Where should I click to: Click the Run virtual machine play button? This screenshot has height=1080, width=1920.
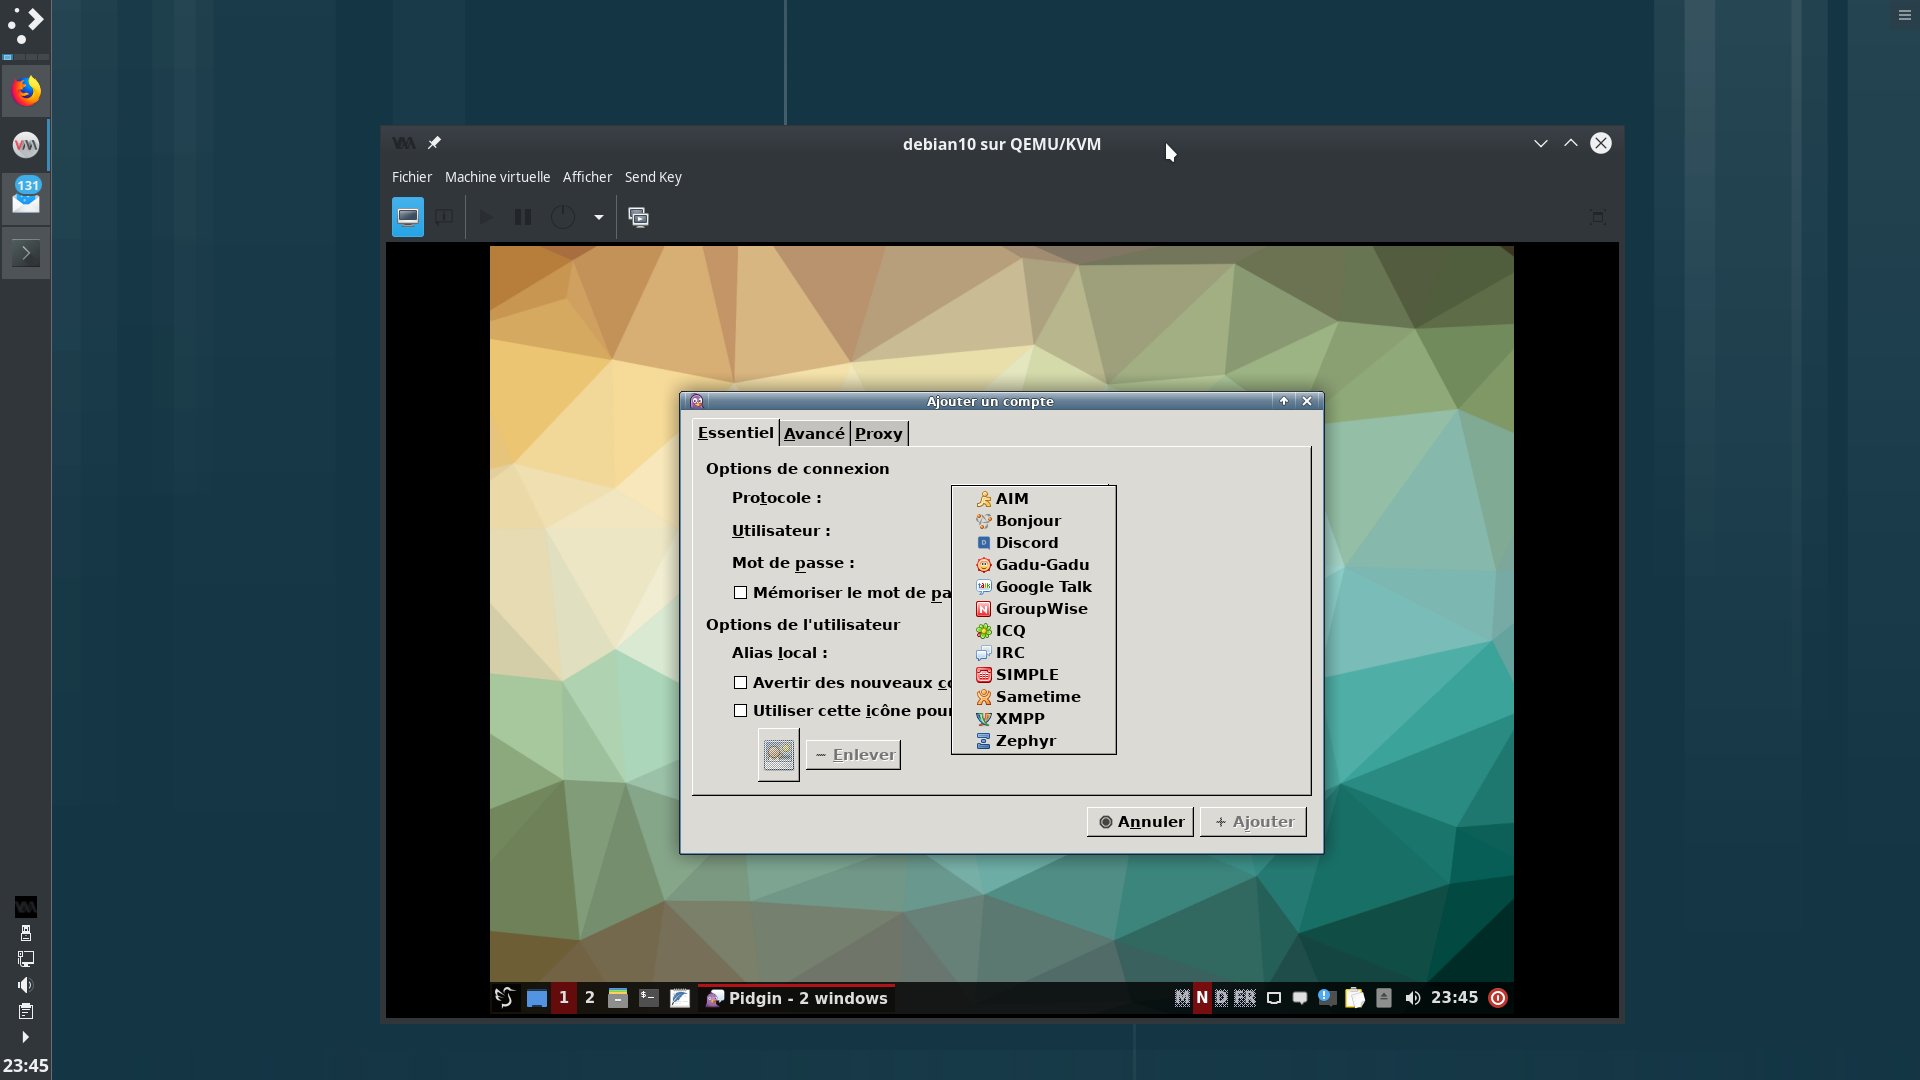pos(486,217)
